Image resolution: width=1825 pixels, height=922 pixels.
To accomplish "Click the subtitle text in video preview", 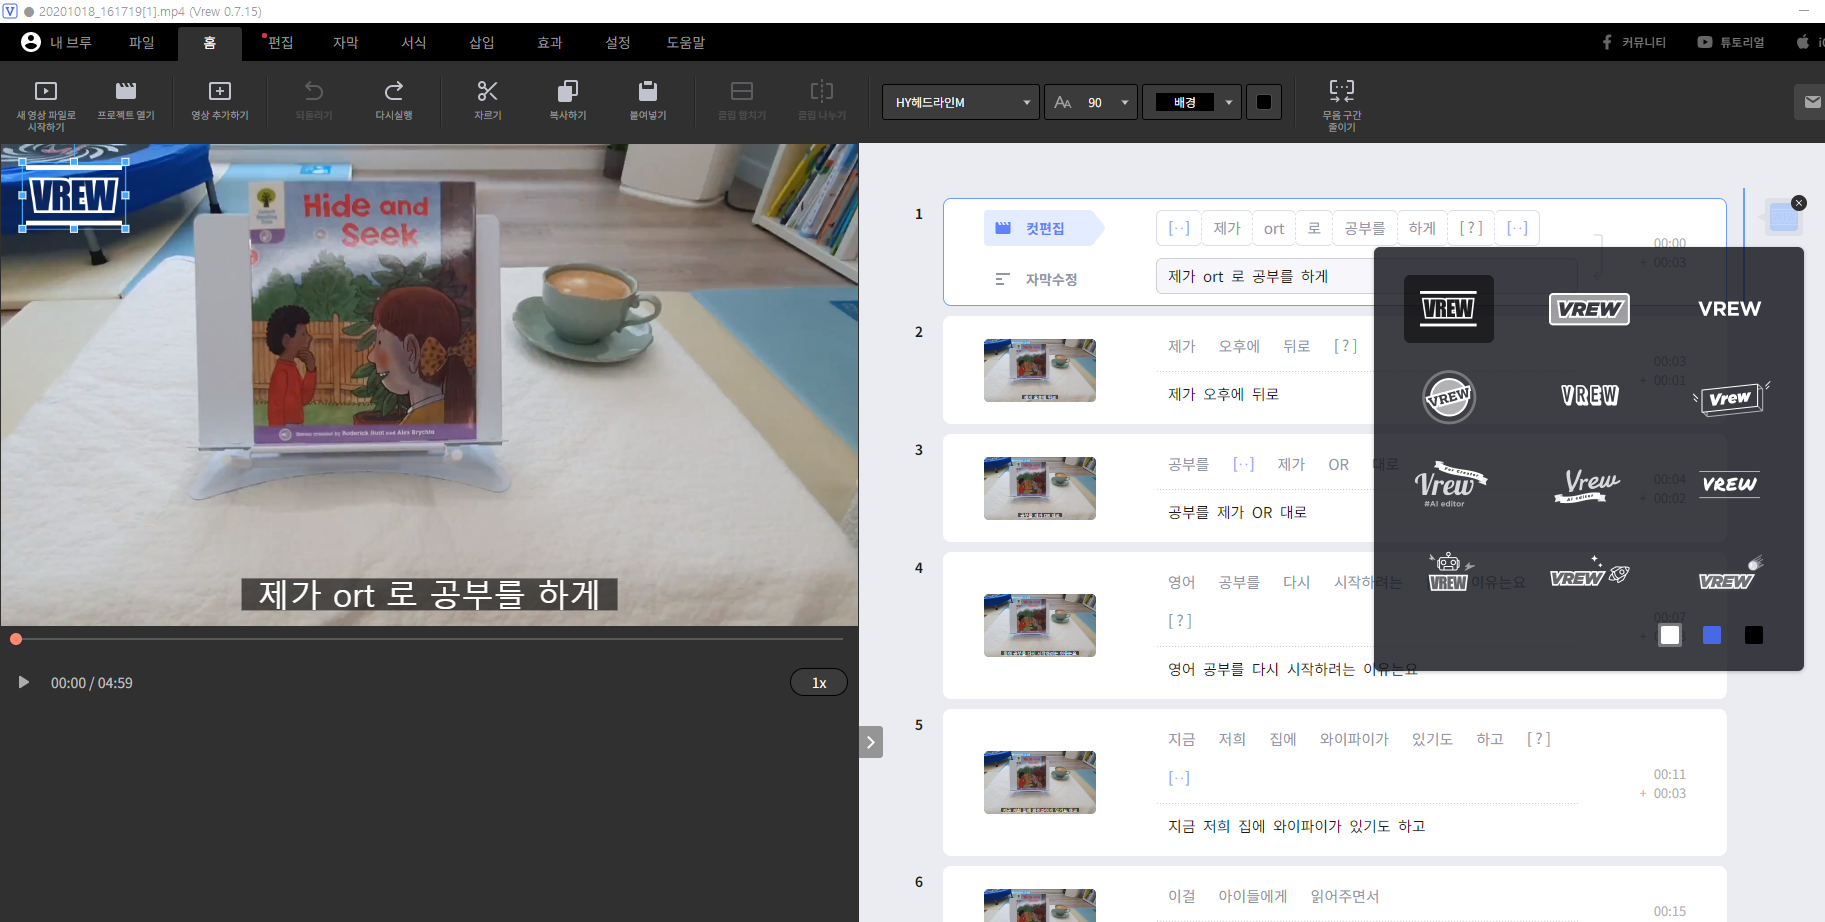I will (x=429, y=594).
